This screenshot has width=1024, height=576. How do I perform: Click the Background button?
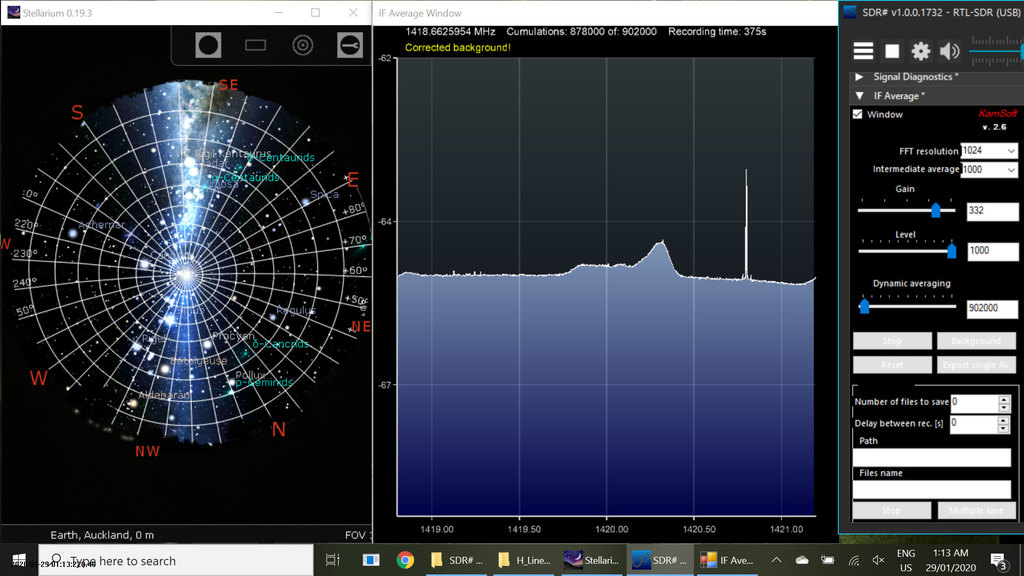click(x=976, y=341)
